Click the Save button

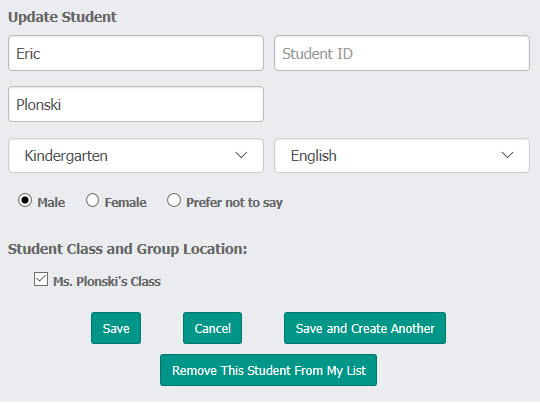pos(116,328)
